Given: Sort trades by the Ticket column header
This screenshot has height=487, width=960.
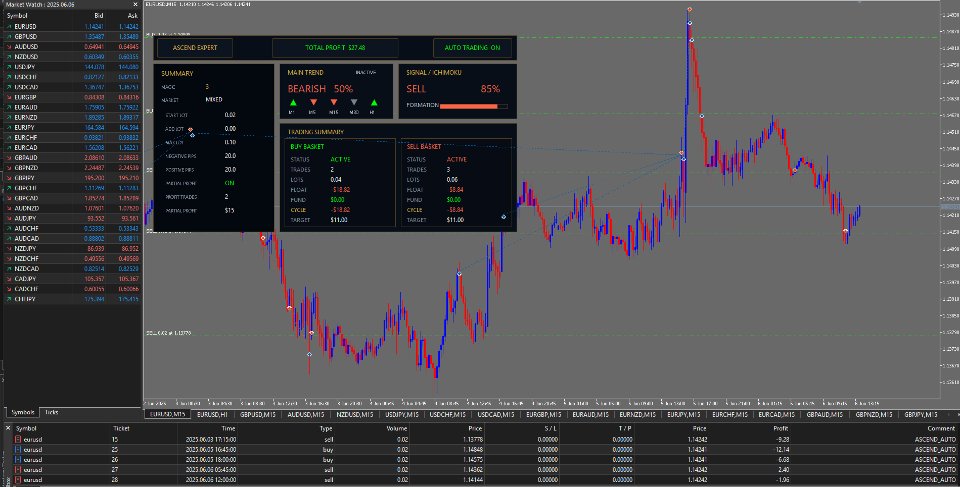Looking at the screenshot, I should [121, 429].
